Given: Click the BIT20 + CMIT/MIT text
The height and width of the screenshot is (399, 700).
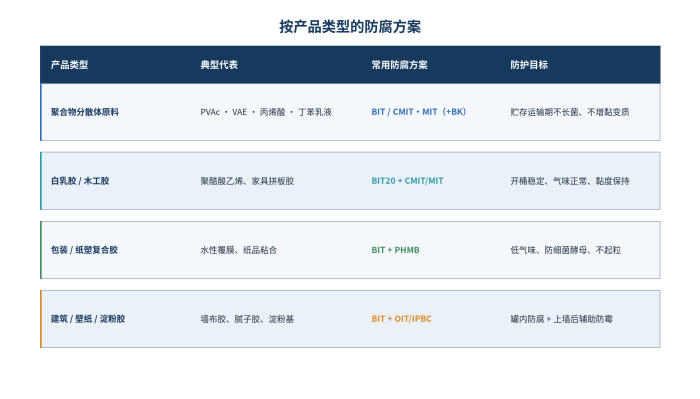Looking at the screenshot, I should (407, 181).
